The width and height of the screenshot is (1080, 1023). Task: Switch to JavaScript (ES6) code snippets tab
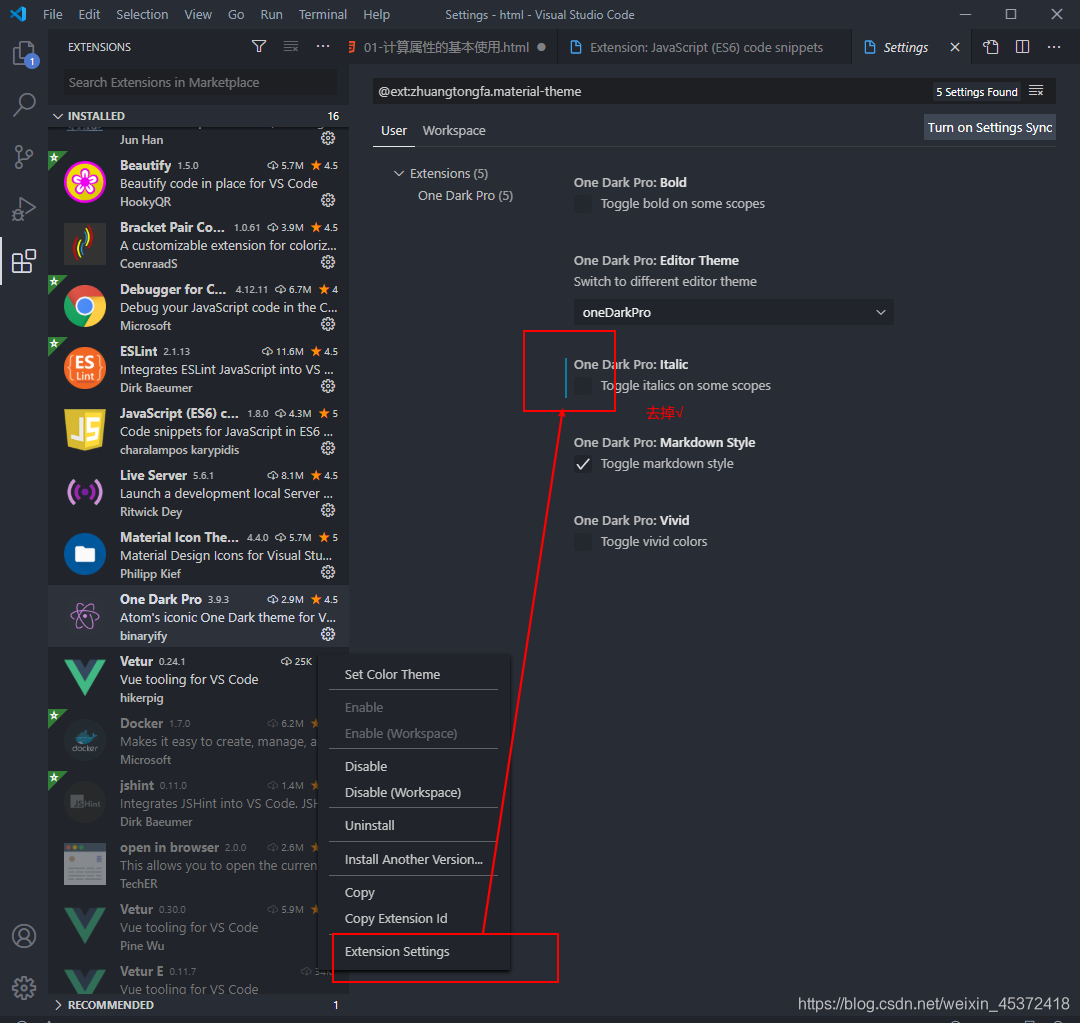pyautogui.click(x=704, y=47)
